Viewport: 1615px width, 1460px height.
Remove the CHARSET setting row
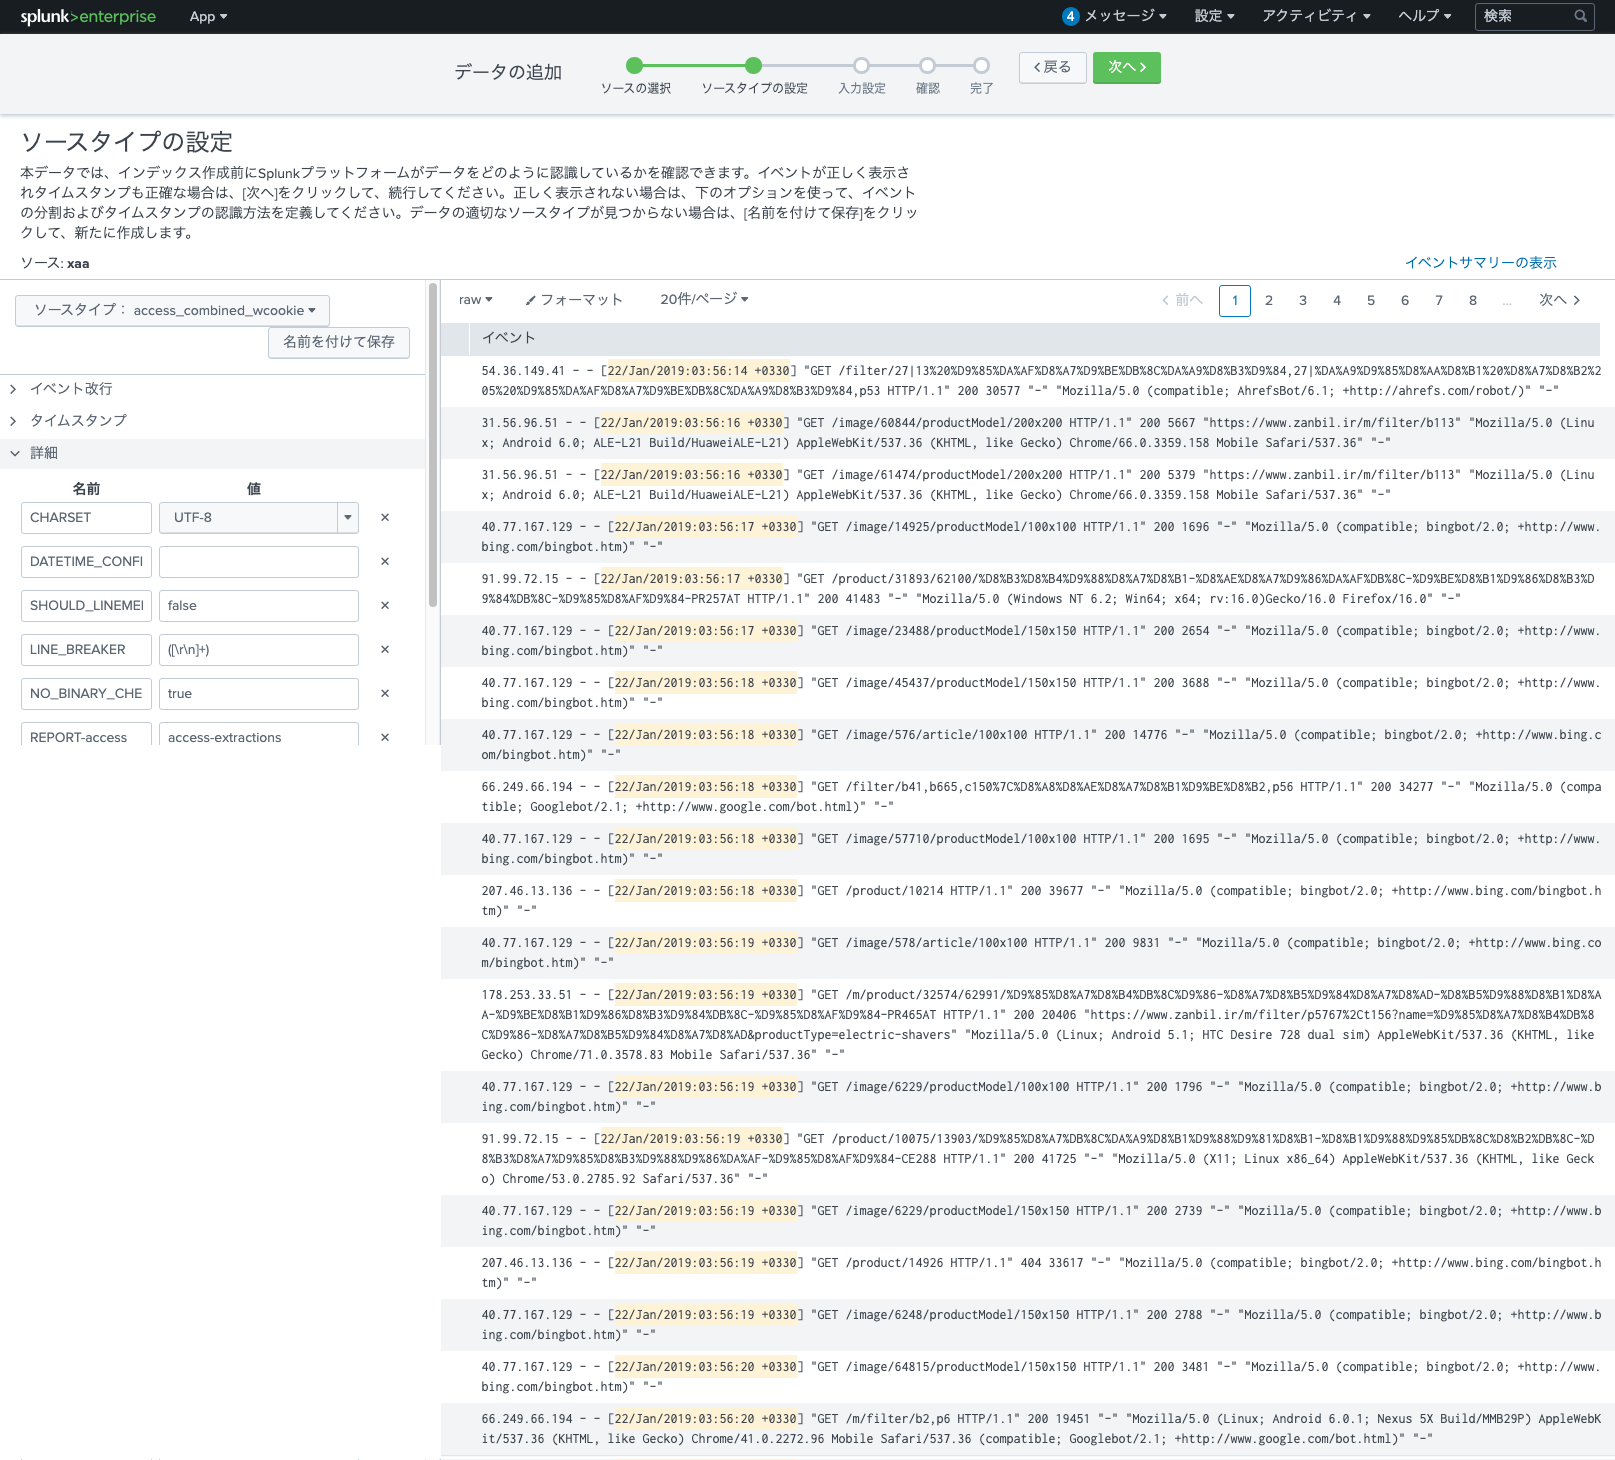pos(385,518)
